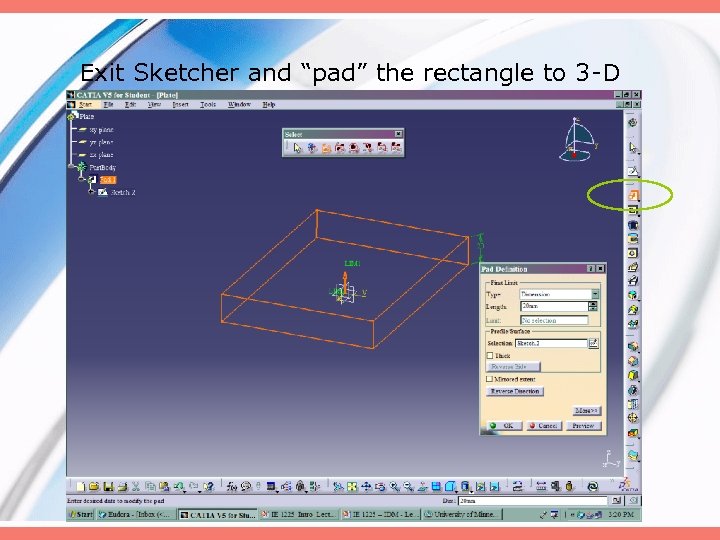Click the Hole icon in right toolbar
The image size is (720, 540).
[x=633, y=253]
